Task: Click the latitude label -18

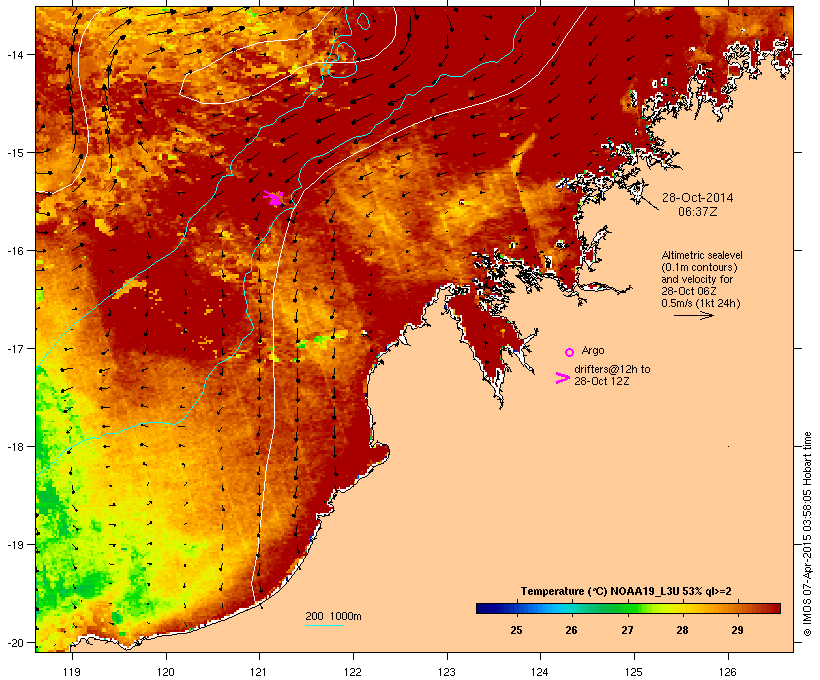Action: point(15,446)
